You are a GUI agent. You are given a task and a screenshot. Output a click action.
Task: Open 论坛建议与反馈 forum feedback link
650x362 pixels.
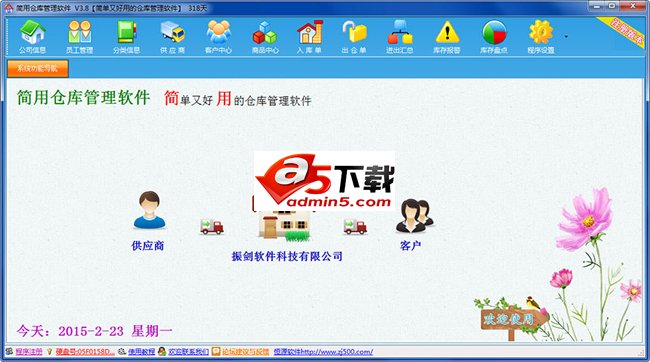click(x=245, y=352)
